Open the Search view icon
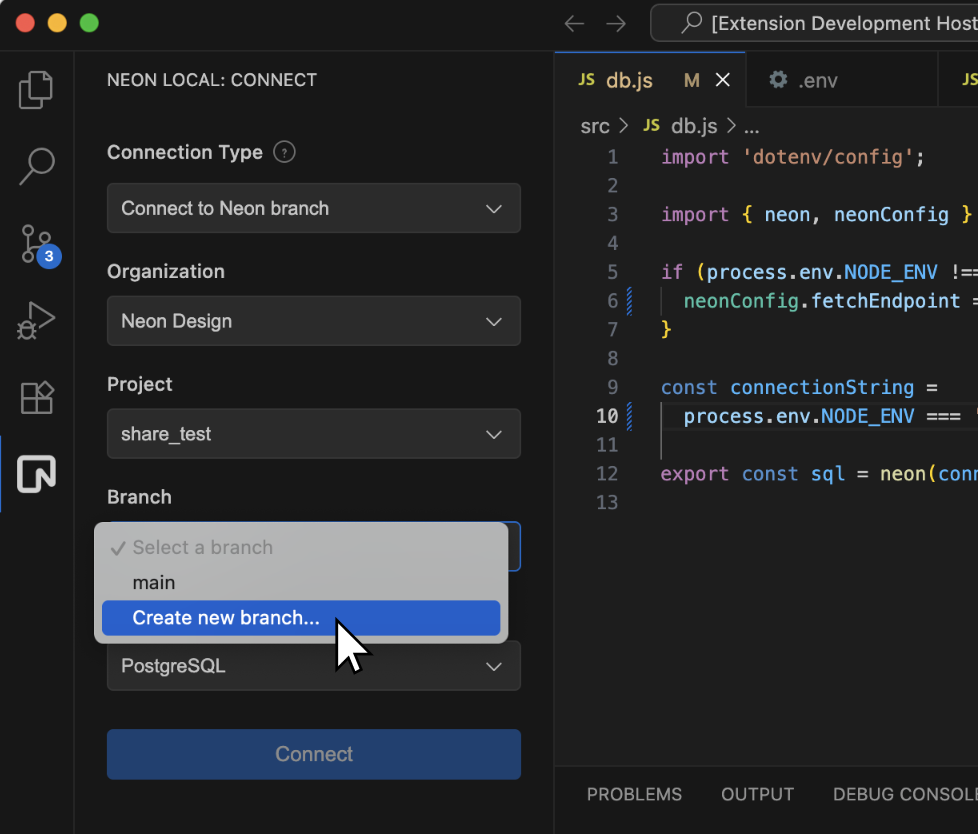The width and height of the screenshot is (978, 834). pyautogui.click(x=36, y=166)
